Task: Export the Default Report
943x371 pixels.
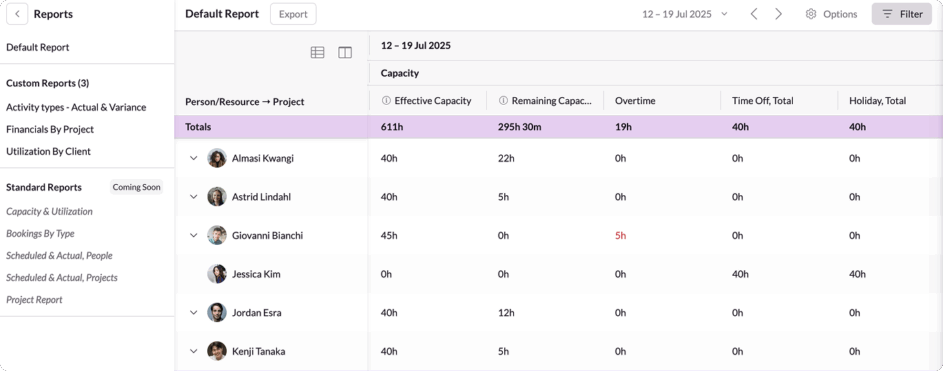Action: tap(293, 14)
